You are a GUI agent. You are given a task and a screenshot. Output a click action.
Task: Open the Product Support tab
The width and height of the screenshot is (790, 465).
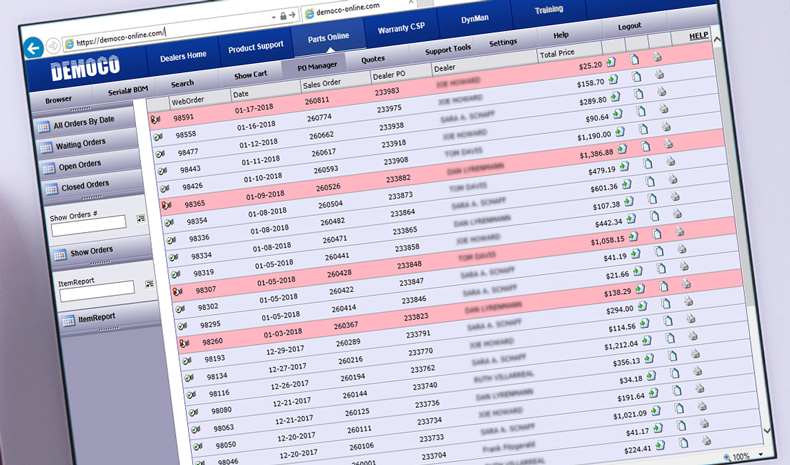255,48
